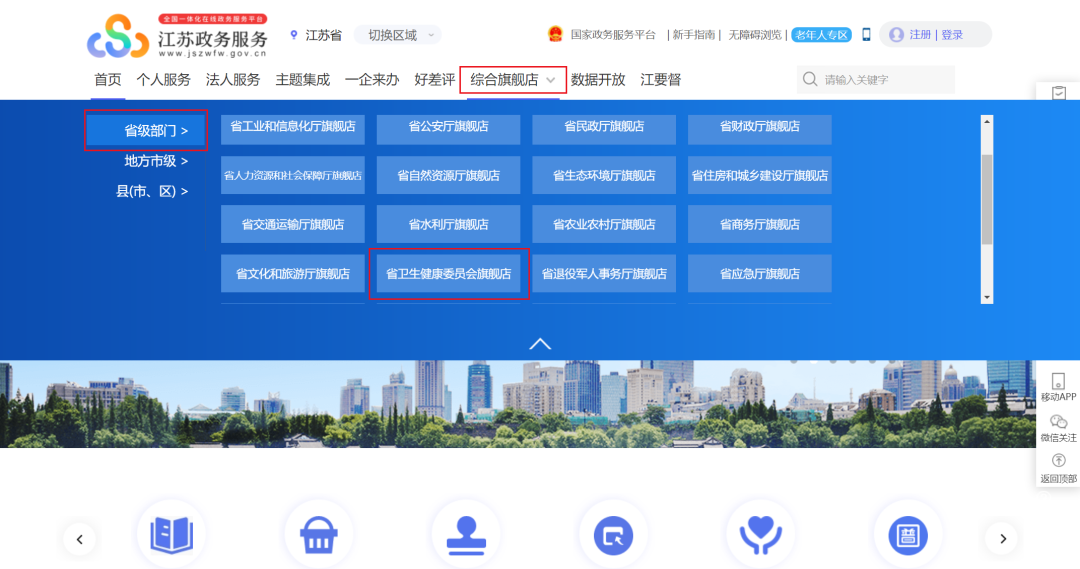
Task: Click the 国家政务服务平台 link
Action: coord(613,34)
